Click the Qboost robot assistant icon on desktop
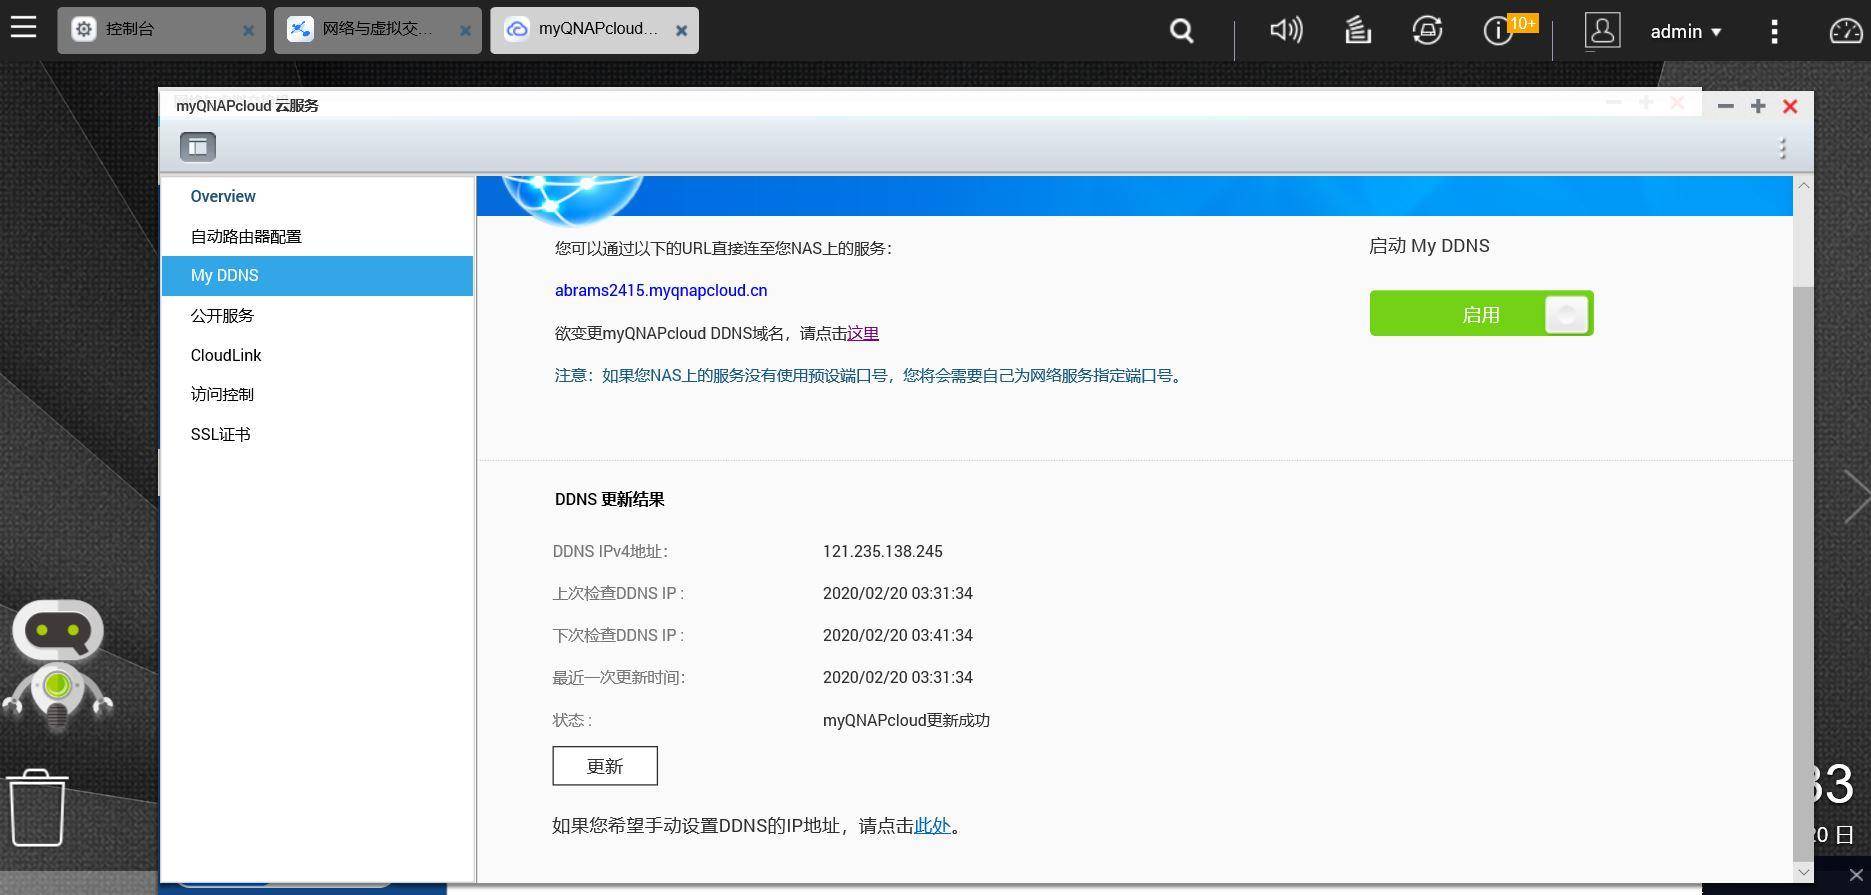Image resolution: width=1871 pixels, height=895 pixels. (x=57, y=666)
